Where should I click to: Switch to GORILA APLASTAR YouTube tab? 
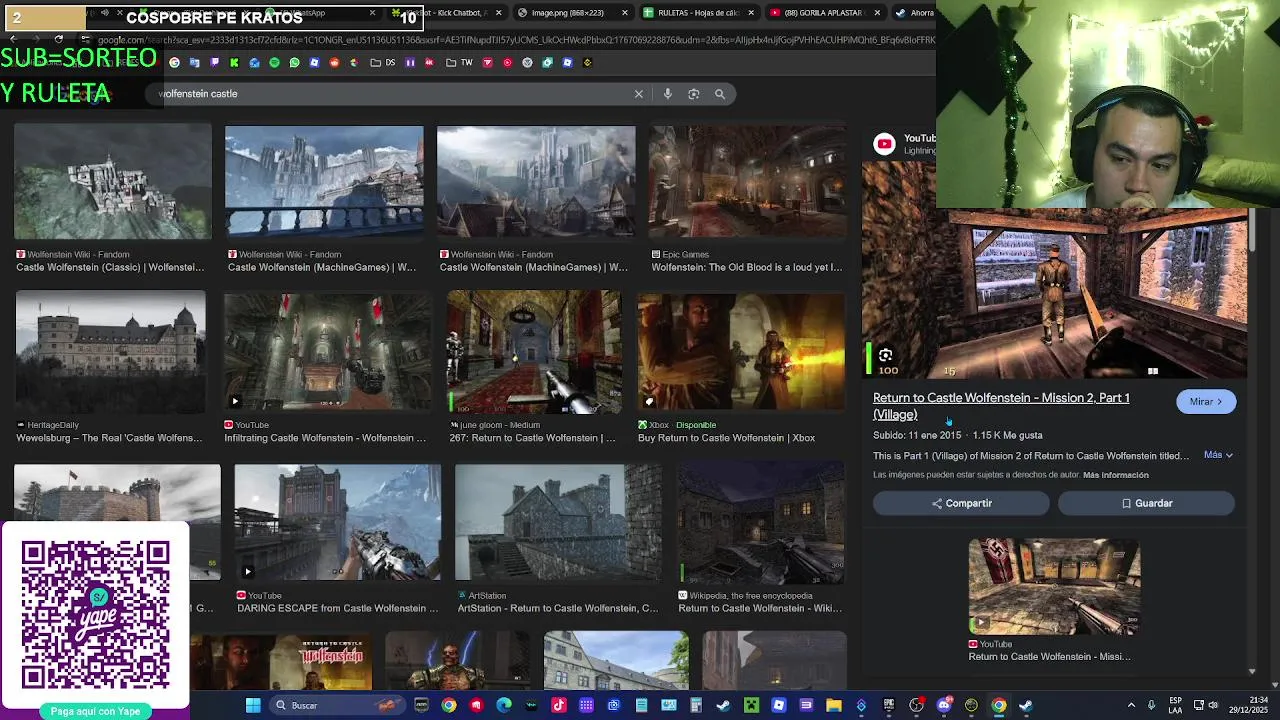[825, 13]
